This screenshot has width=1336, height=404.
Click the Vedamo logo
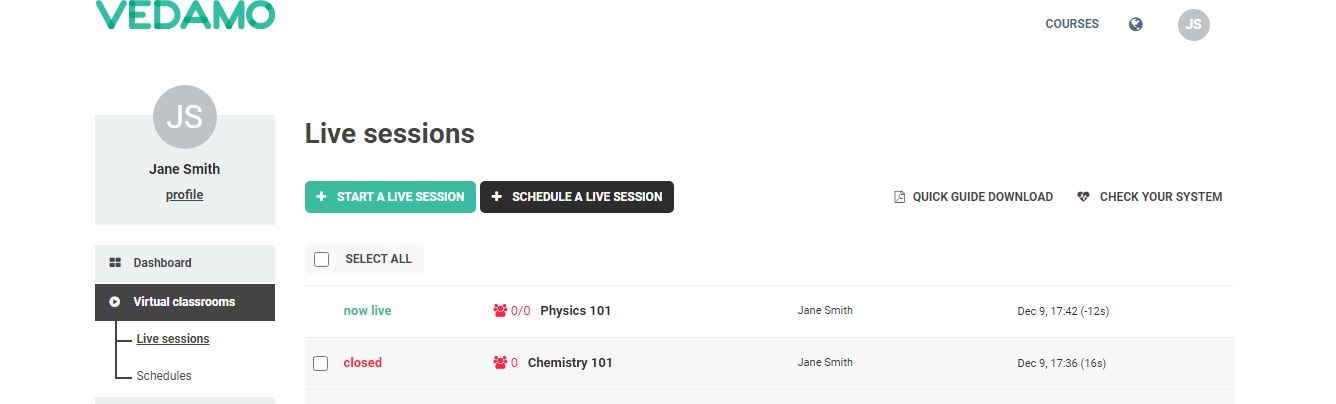185,14
